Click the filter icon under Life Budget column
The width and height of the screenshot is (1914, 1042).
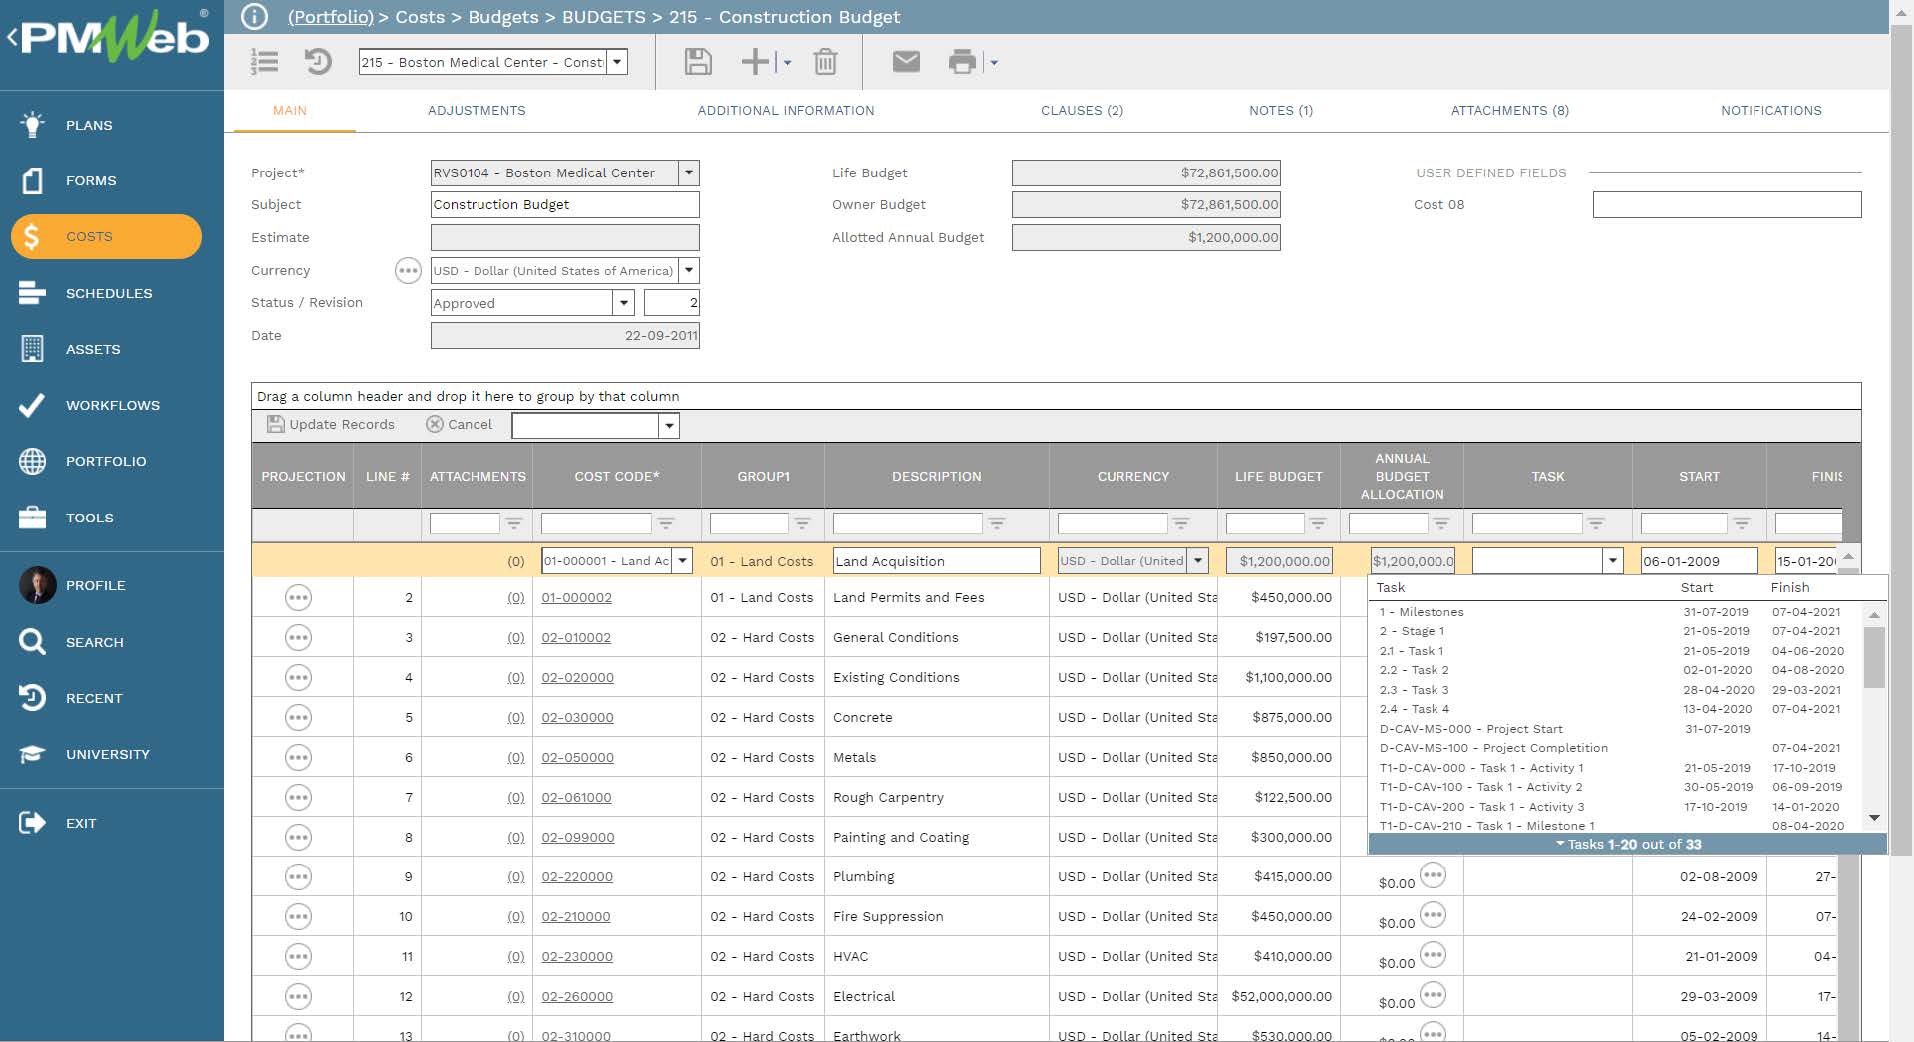(1318, 523)
